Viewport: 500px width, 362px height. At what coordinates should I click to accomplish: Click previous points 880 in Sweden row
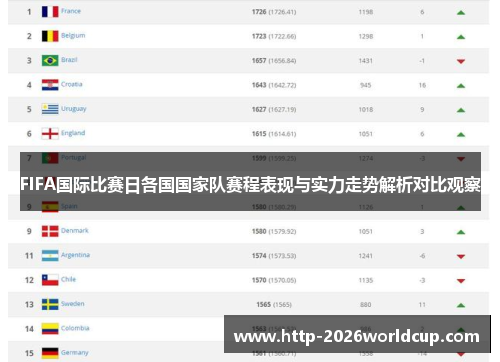(x=366, y=305)
